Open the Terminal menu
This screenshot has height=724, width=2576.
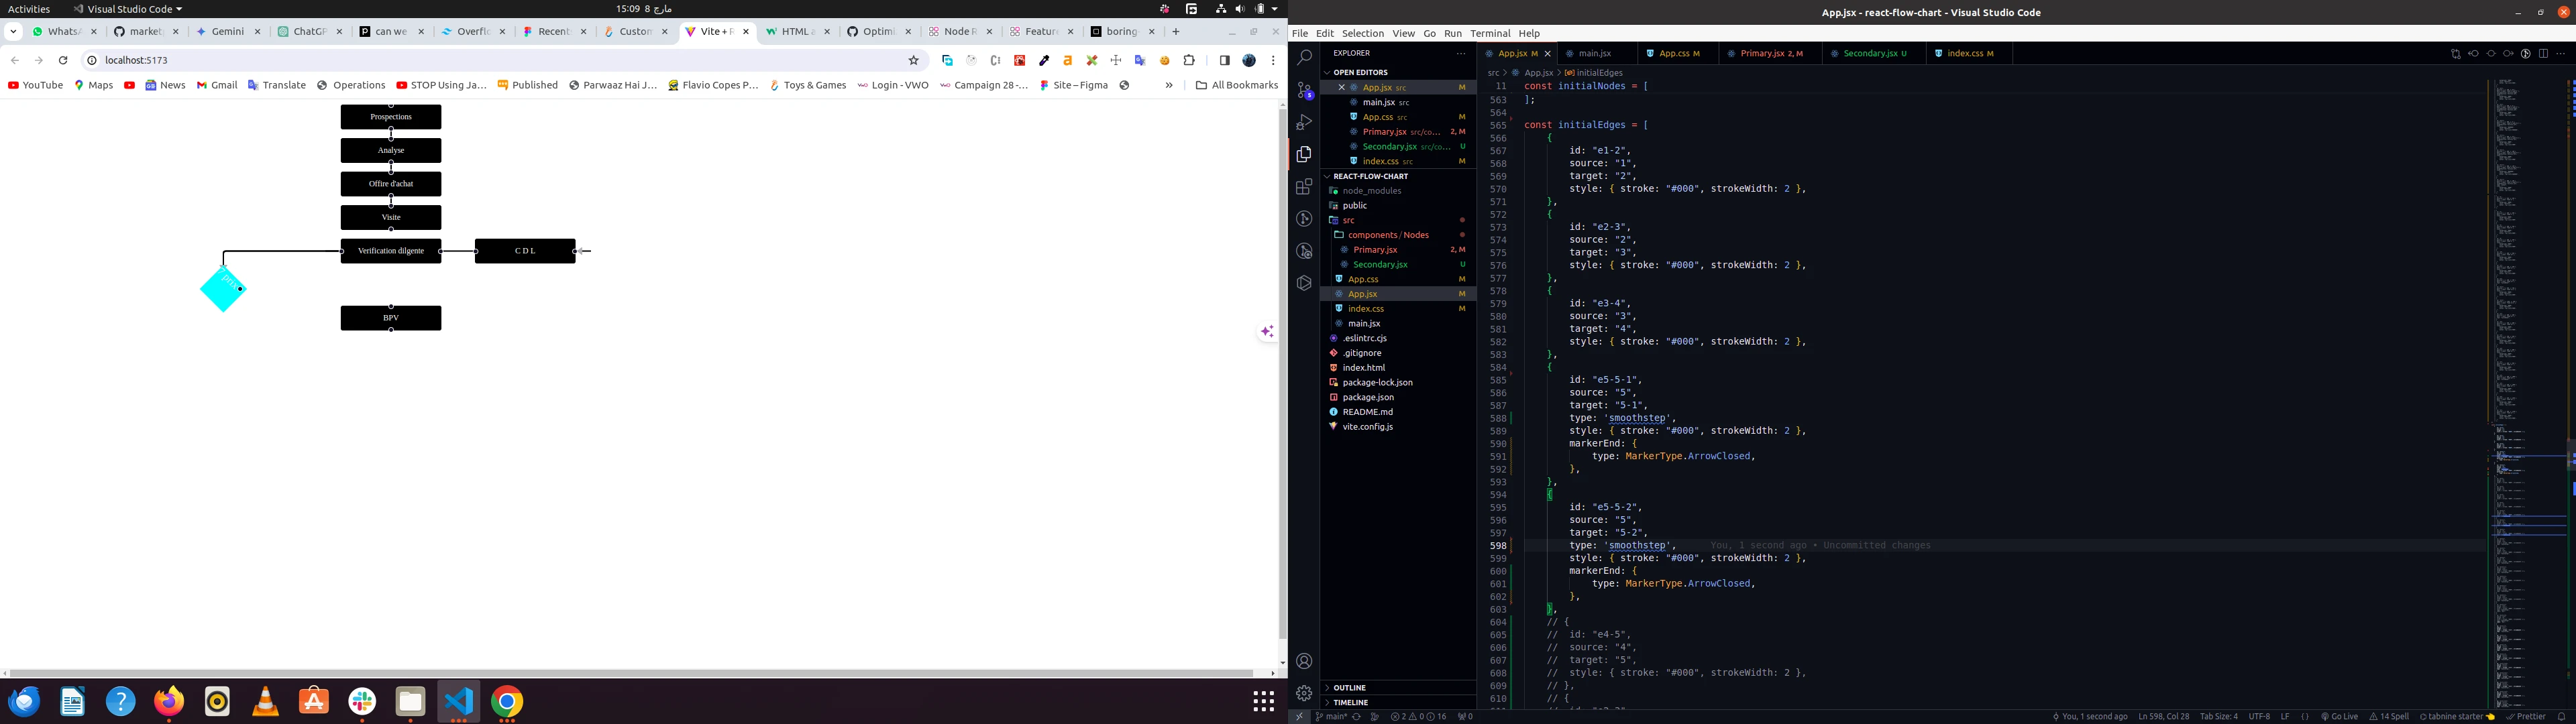click(1490, 33)
